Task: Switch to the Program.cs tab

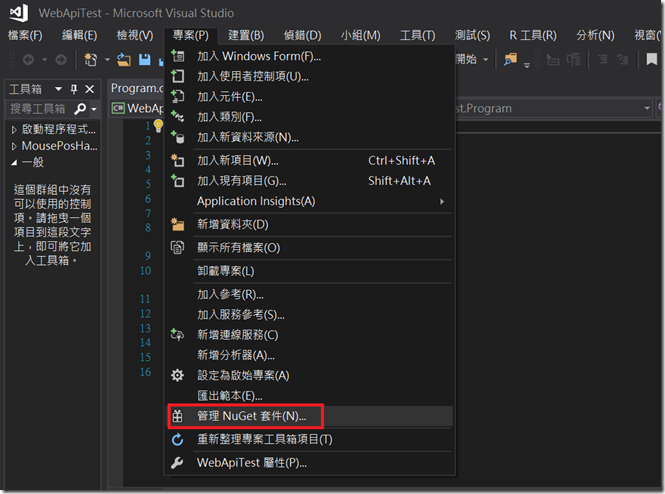Action: tap(137, 88)
